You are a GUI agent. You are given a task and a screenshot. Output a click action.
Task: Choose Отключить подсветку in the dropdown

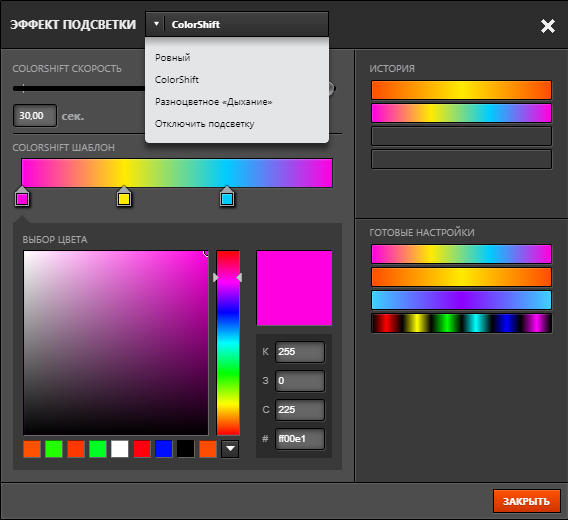click(x=204, y=124)
